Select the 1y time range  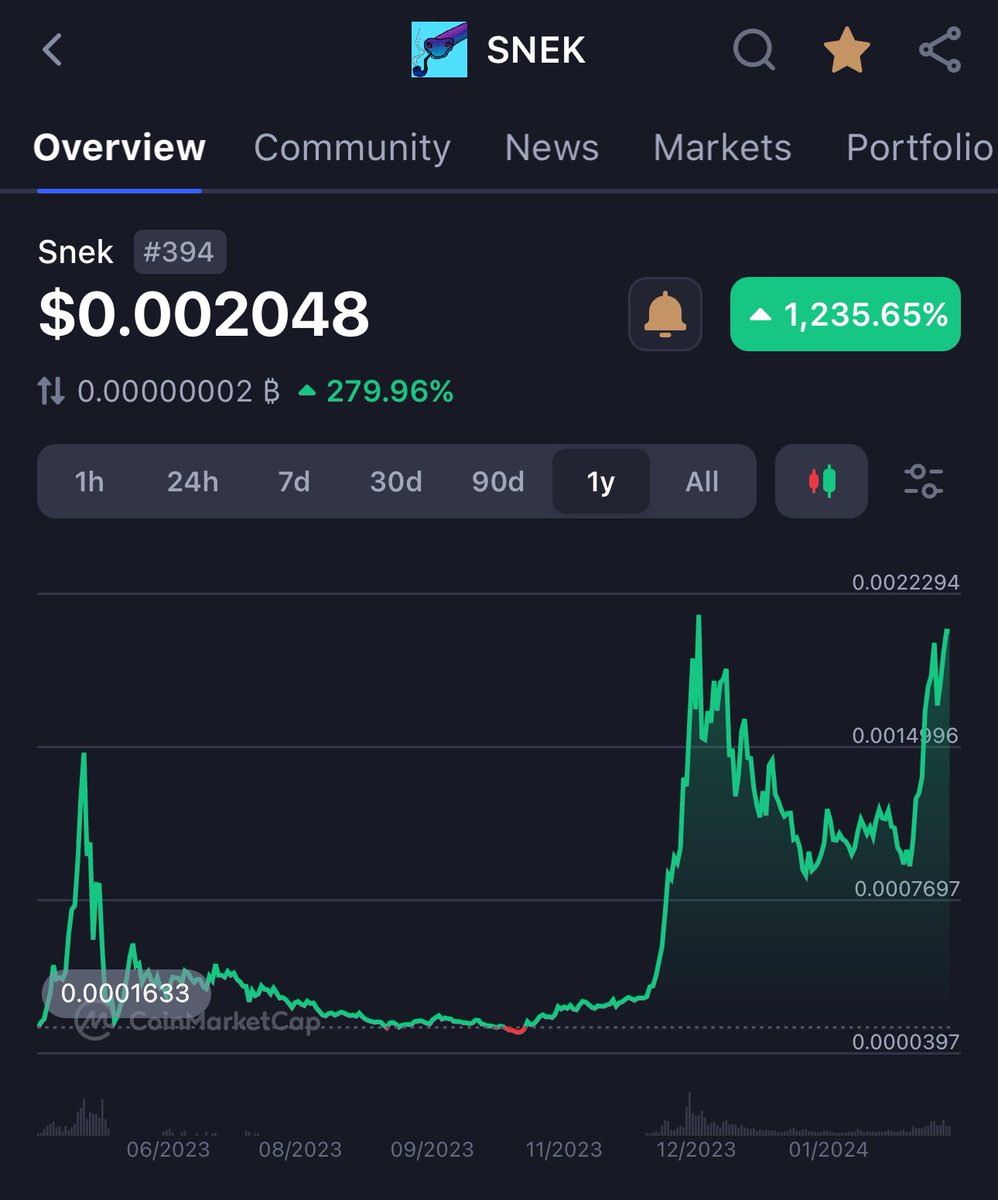click(x=601, y=482)
